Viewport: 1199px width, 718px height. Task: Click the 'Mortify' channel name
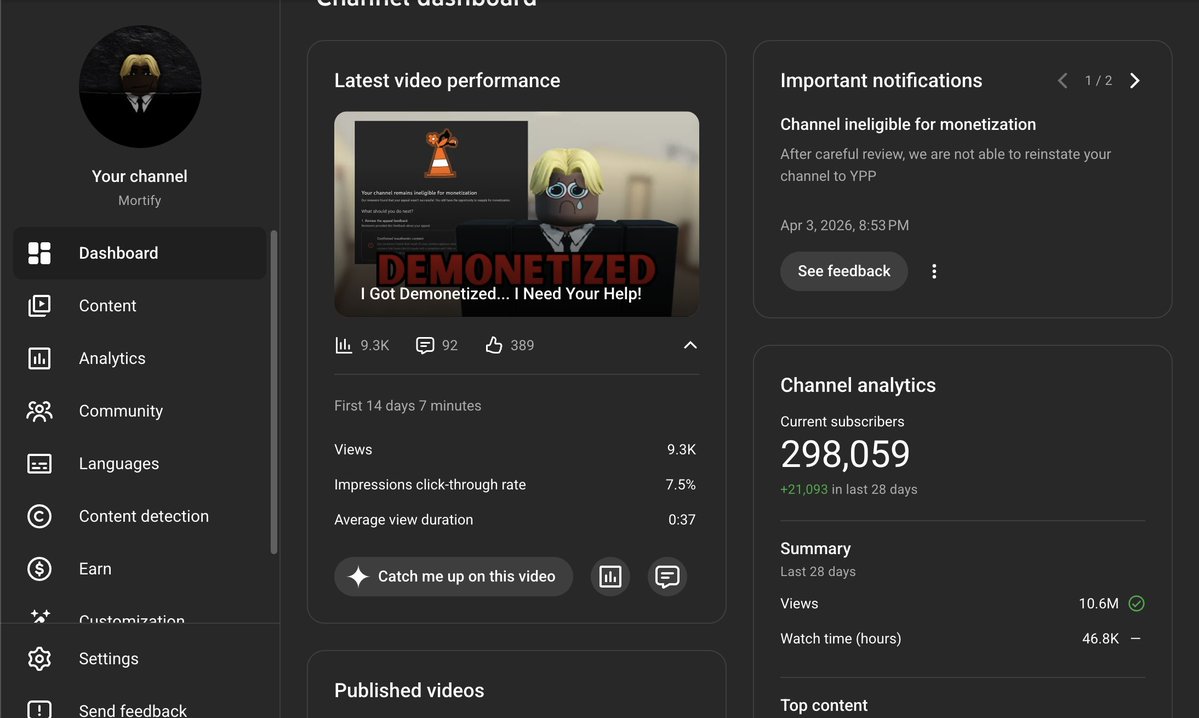click(x=139, y=200)
